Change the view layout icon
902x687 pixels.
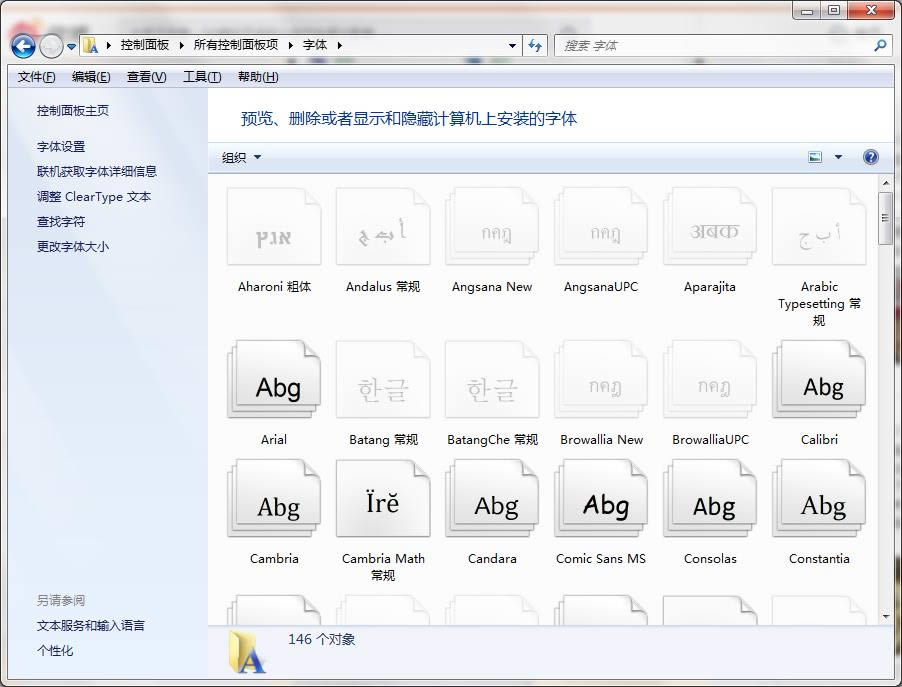(x=815, y=157)
